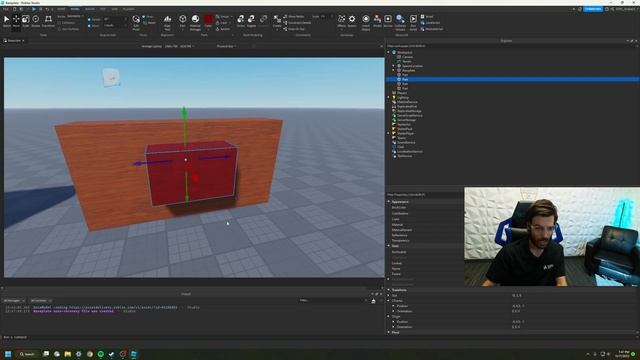Viewport: 640px width, 360px height.
Task: Click the Model gameplay icon
Action: (x=377, y=21)
